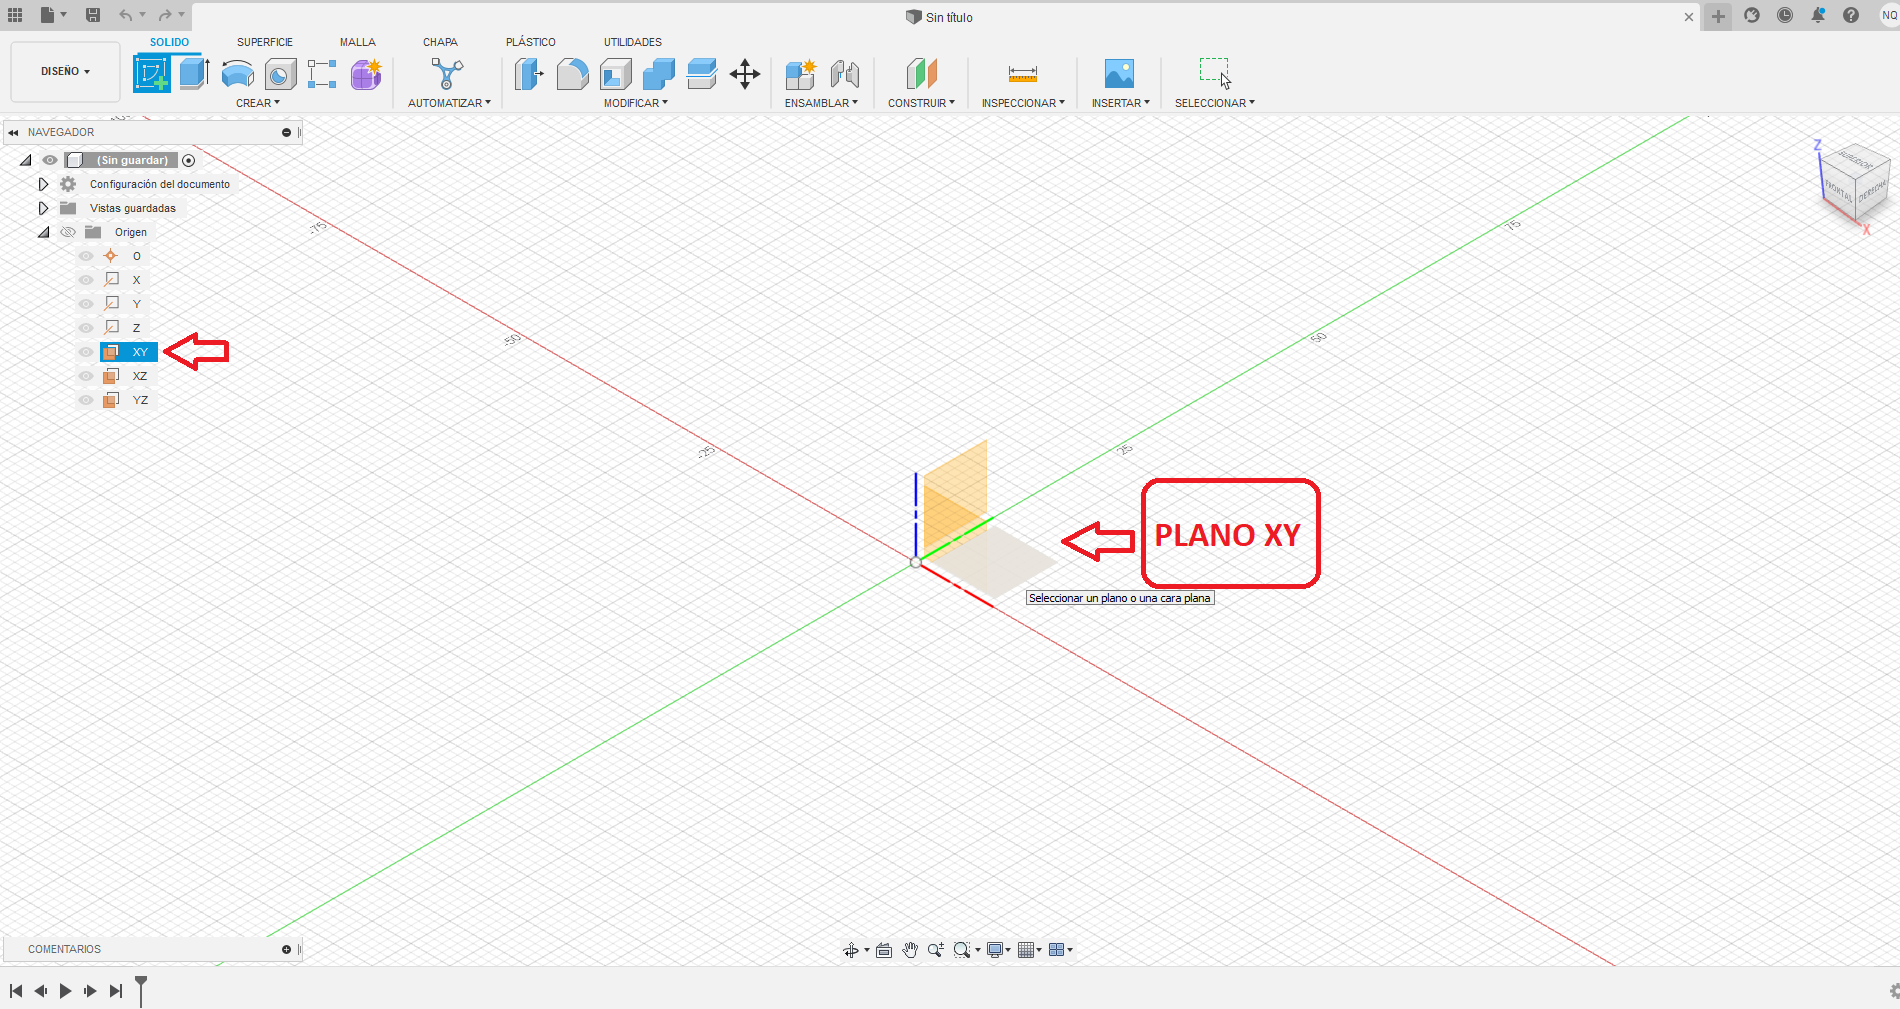The image size is (1900, 1009).
Task: Select the Create Sketch tool
Action: click(152, 74)
